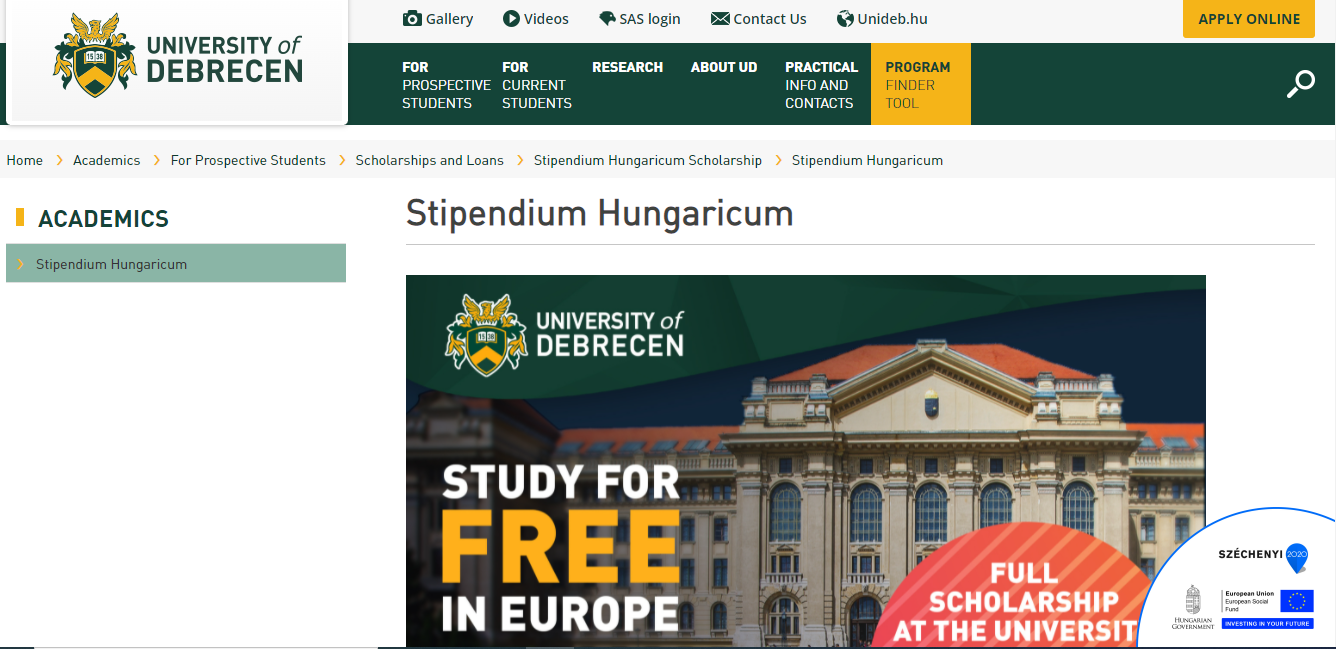This screenshot has width=1336, height=649.
Task: Go to Academics breadcrumb
Action: pos(106,160)
